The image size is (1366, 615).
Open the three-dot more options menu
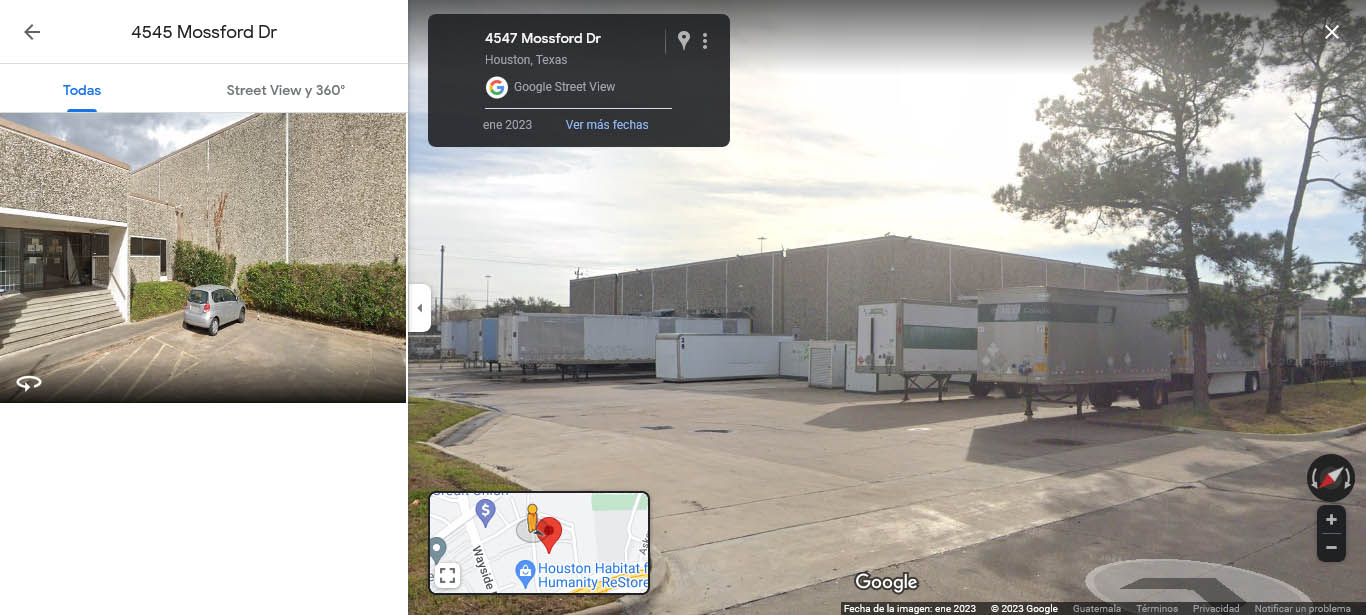click(705, 41)
